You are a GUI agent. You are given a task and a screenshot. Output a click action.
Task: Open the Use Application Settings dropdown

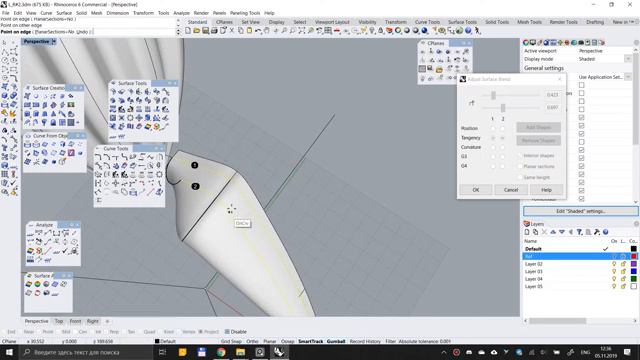pyautogui.click(x=628, y=77)
